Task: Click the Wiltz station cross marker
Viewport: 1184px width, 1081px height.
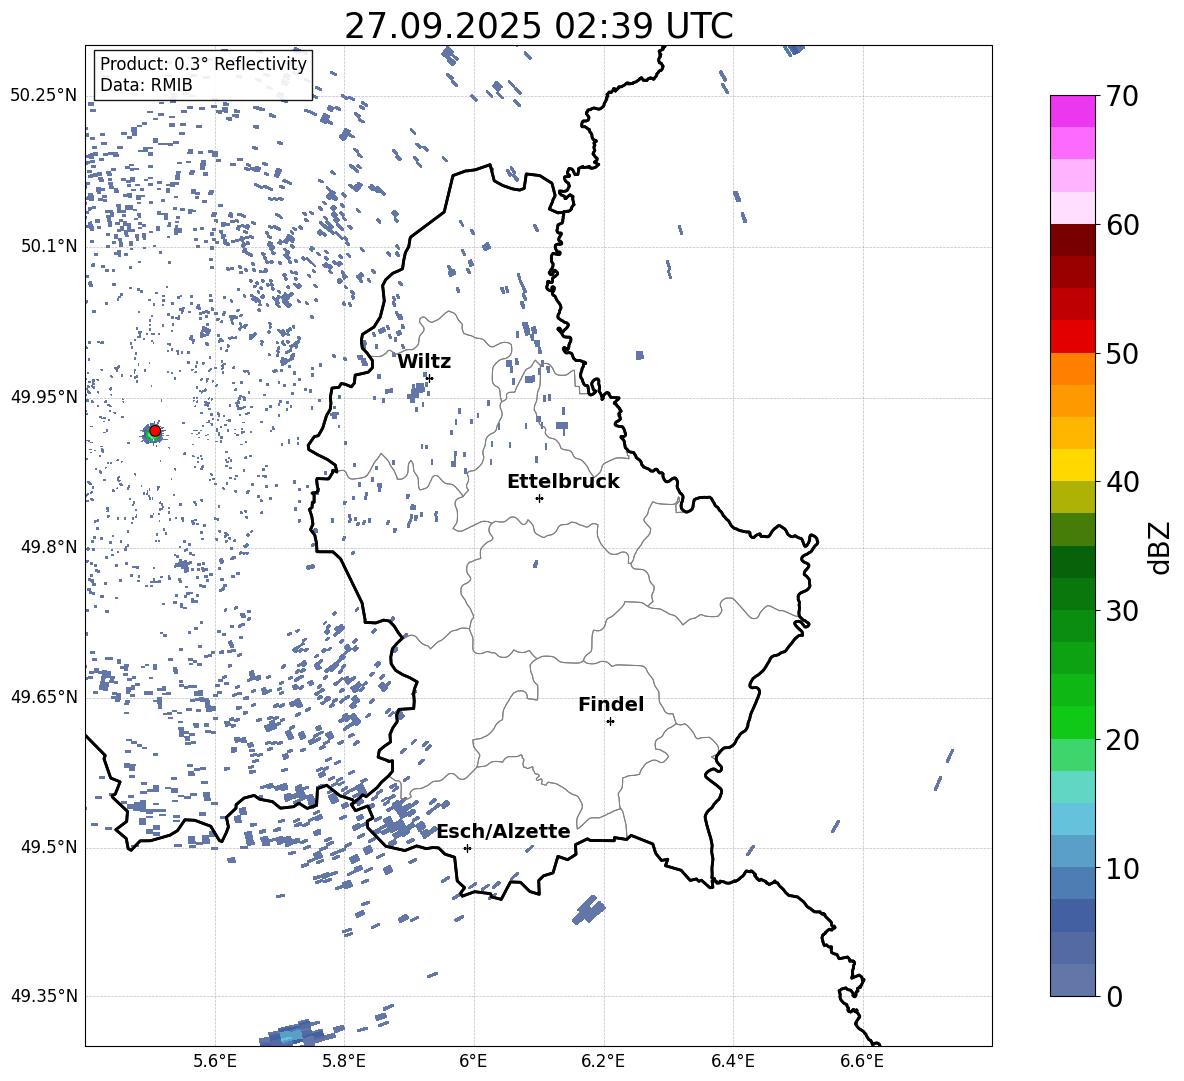Action: coord(430,378)
